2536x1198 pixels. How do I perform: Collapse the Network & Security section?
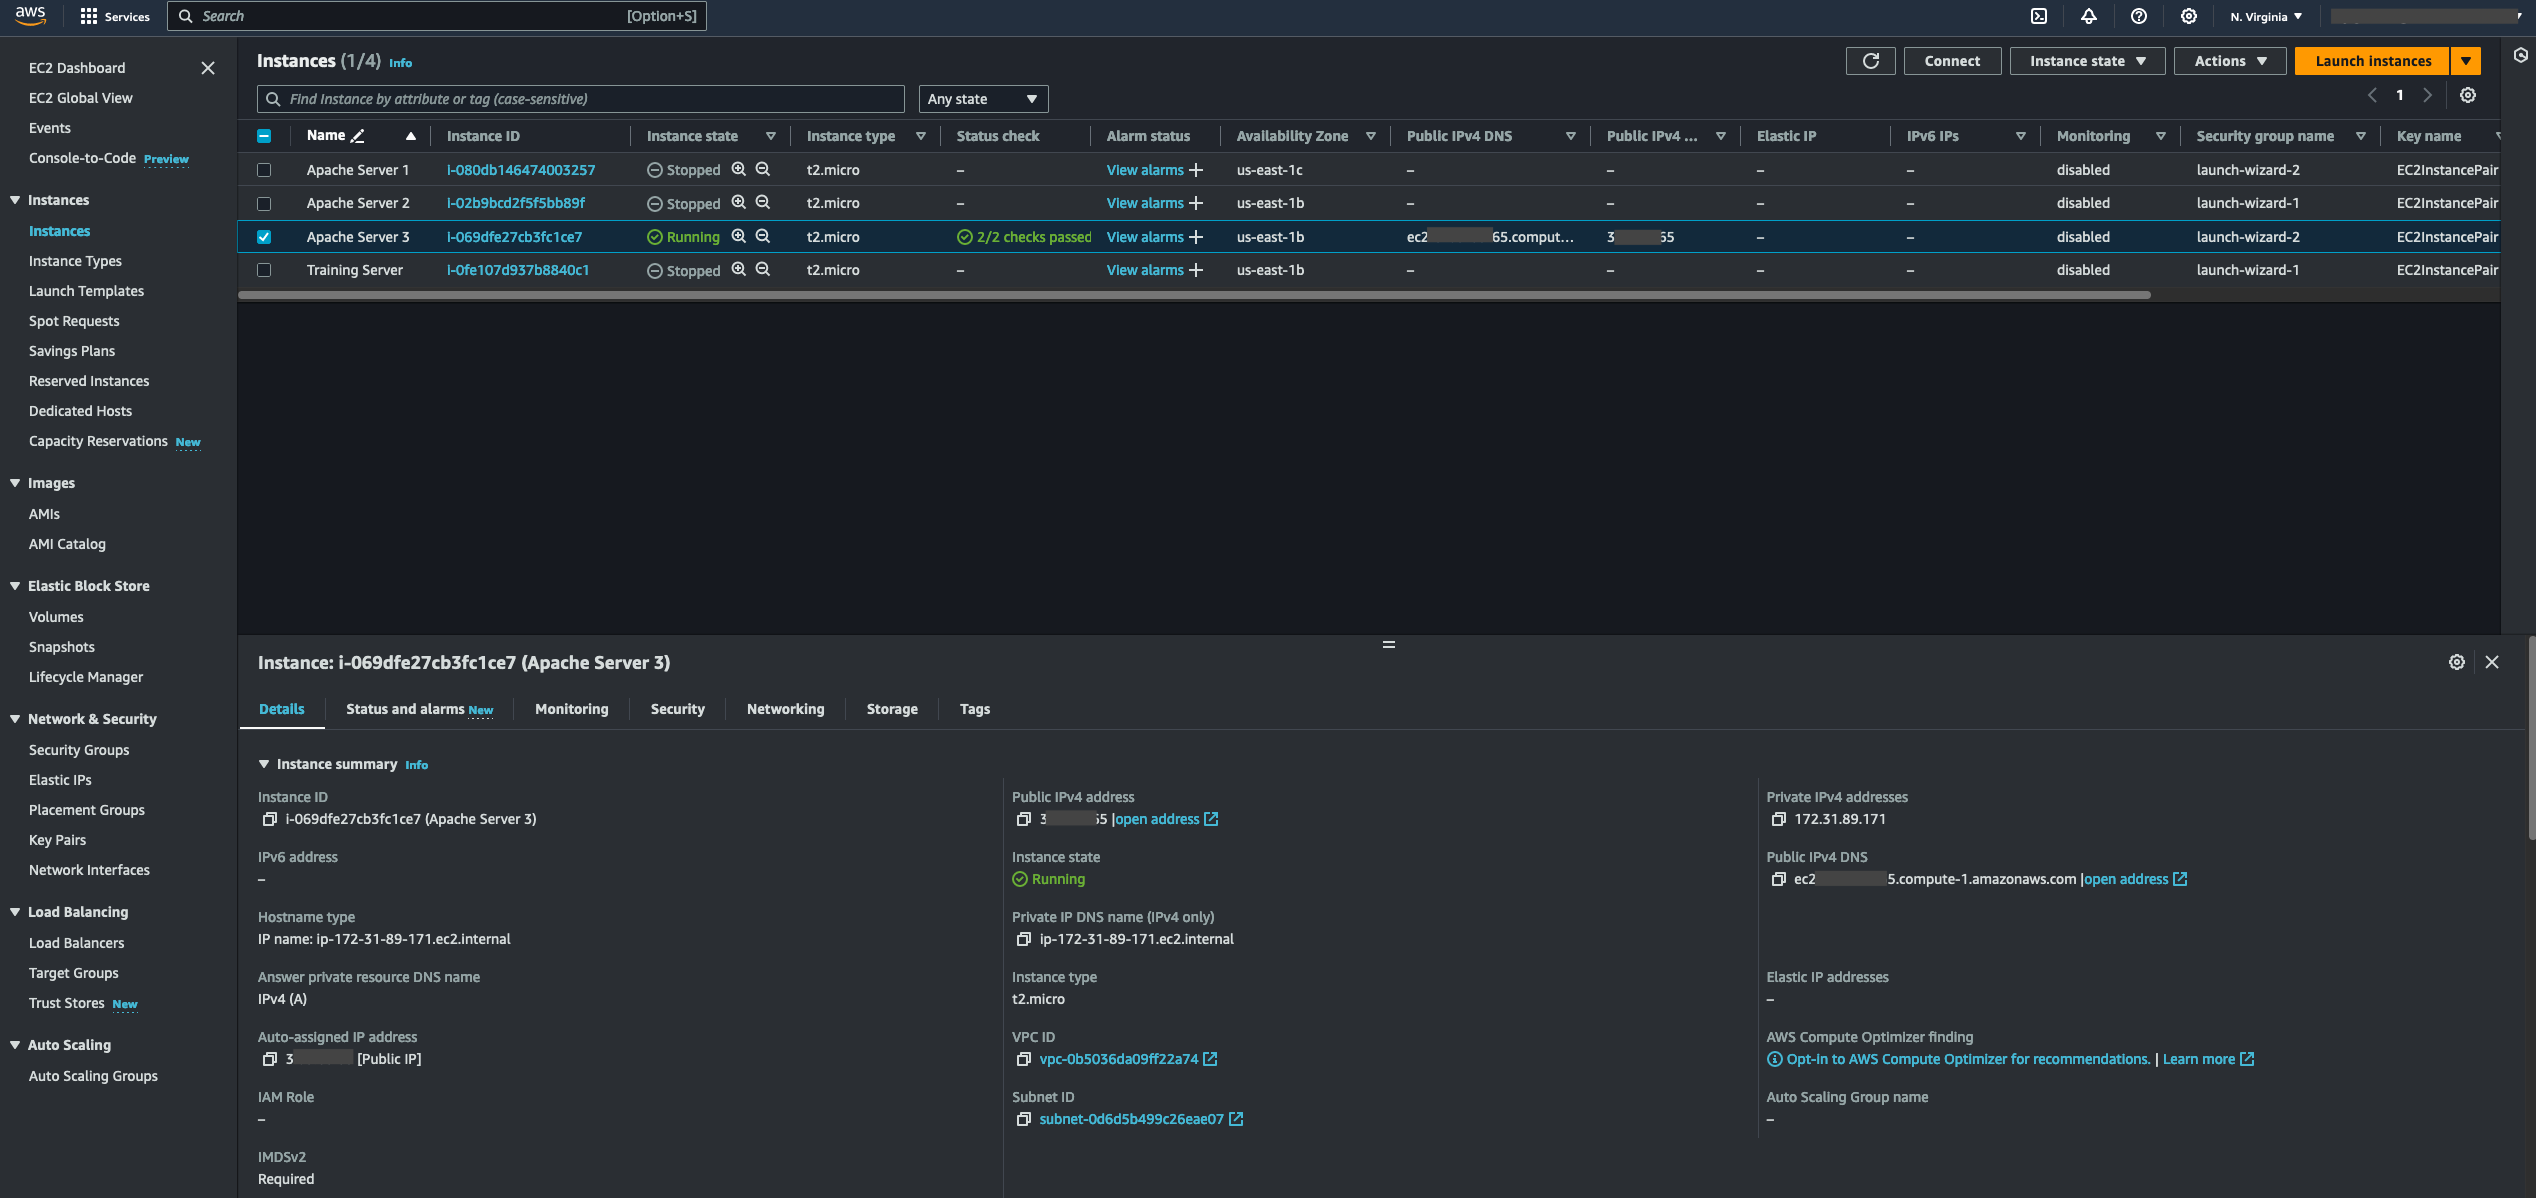coord(15,719)
